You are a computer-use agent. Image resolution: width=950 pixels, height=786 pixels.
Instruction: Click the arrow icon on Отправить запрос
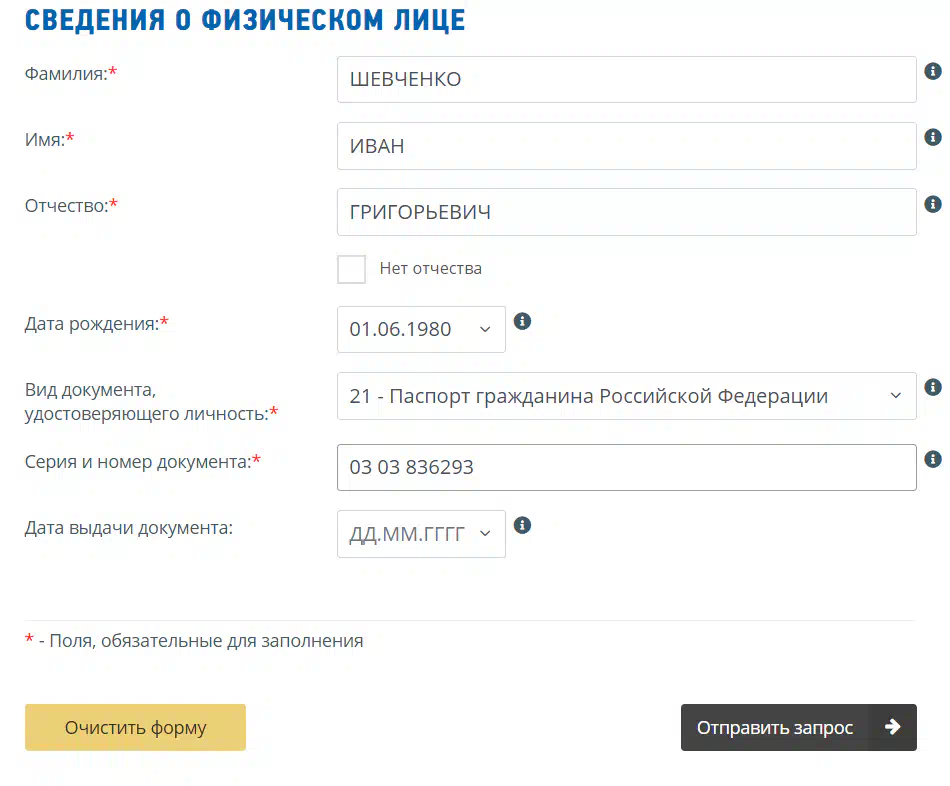point(892,727)
